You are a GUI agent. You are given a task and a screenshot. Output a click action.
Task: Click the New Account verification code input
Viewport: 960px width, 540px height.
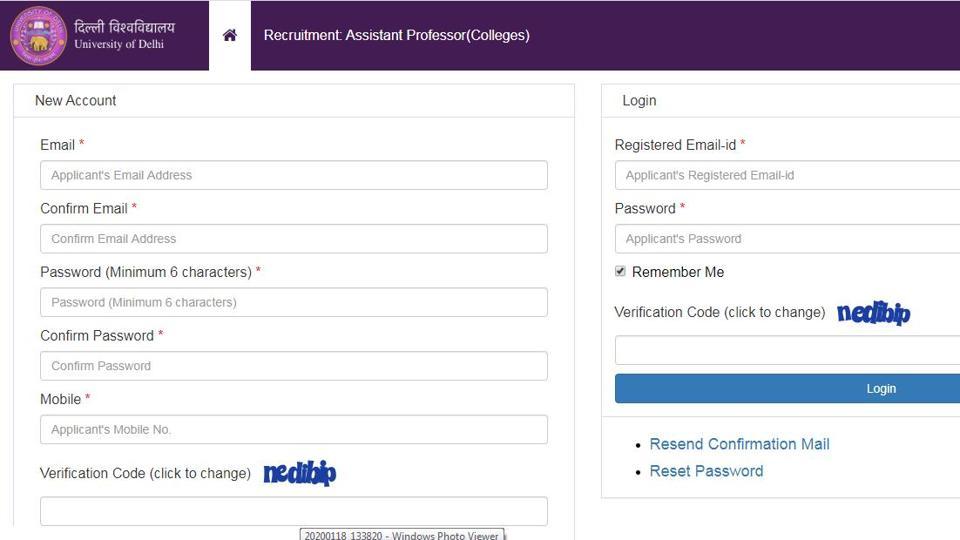coord(294,511)
